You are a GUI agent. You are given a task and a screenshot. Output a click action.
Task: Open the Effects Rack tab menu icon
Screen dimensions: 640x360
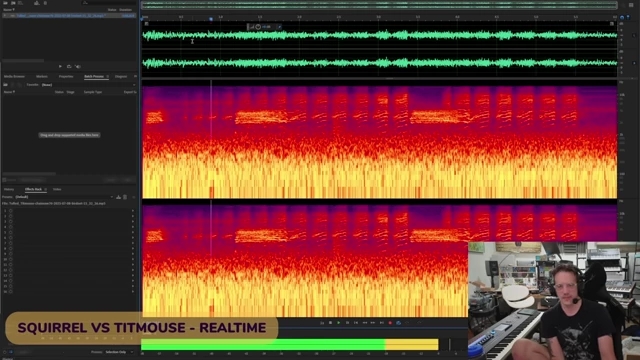[45, 189]
